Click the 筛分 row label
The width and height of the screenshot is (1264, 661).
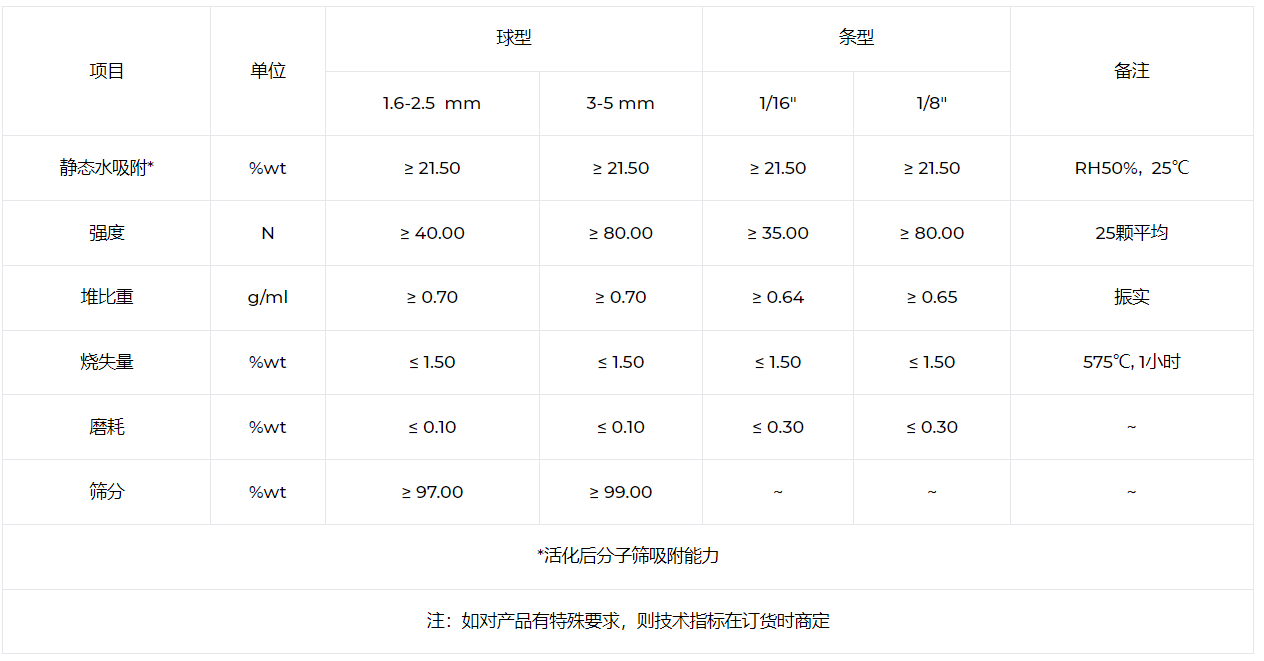click(x=106, y=492)
